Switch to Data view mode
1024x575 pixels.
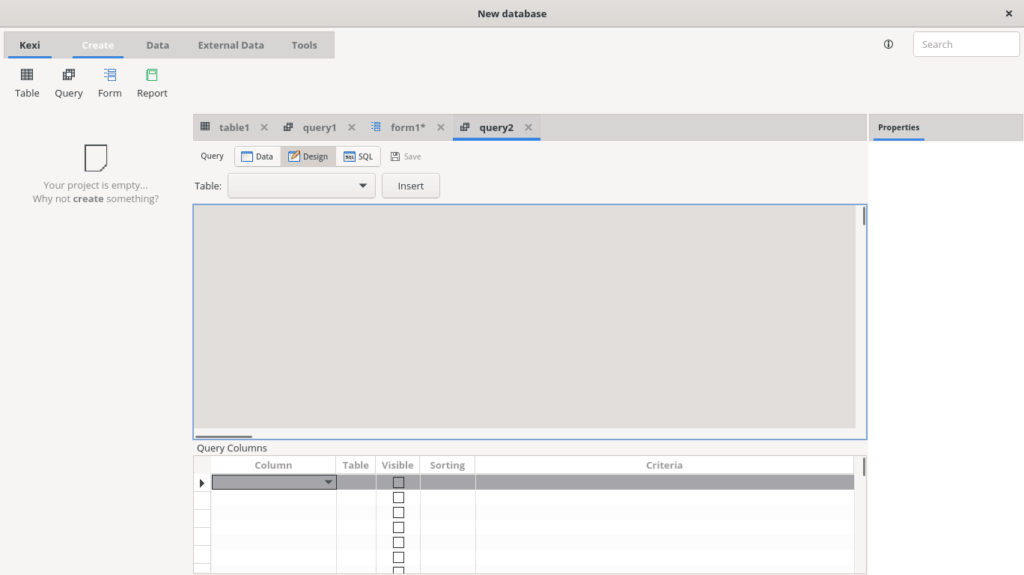coord(257,157)
